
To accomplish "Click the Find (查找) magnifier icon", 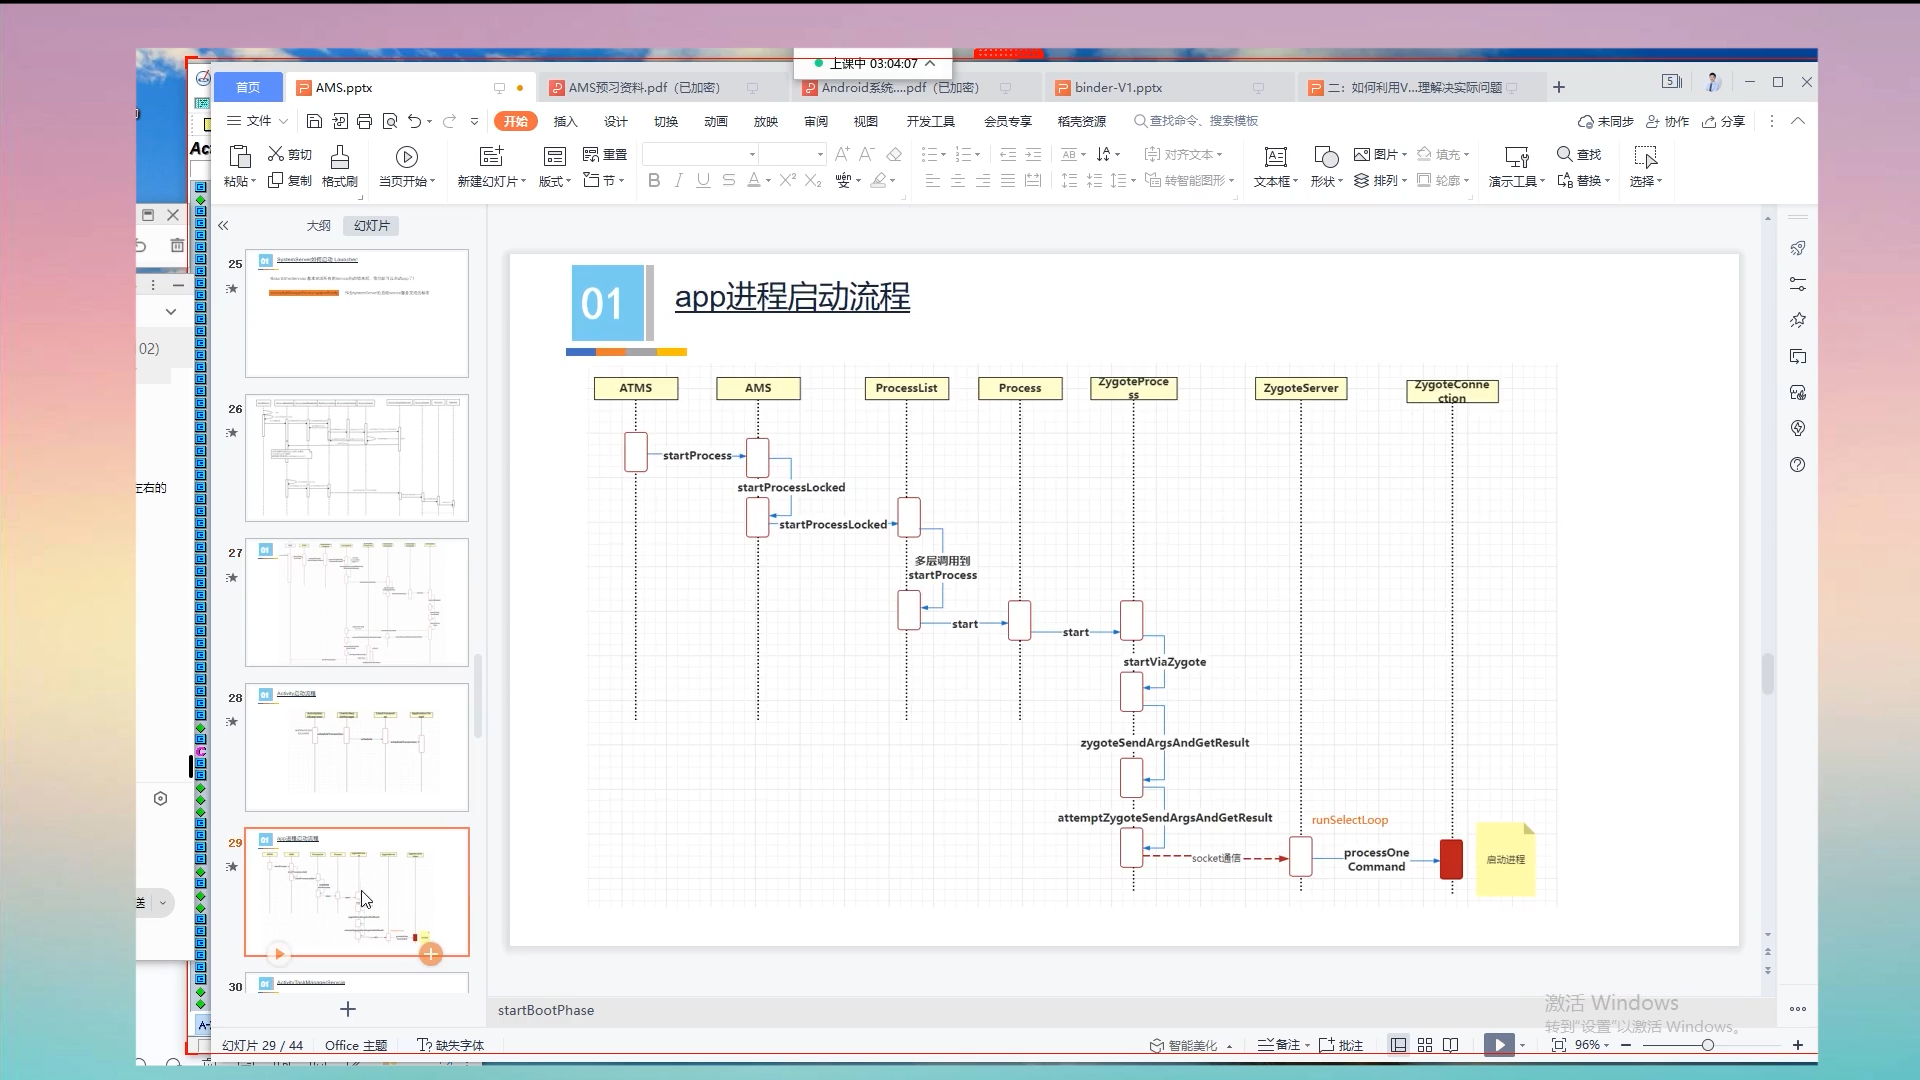I will coord(1564,154).
